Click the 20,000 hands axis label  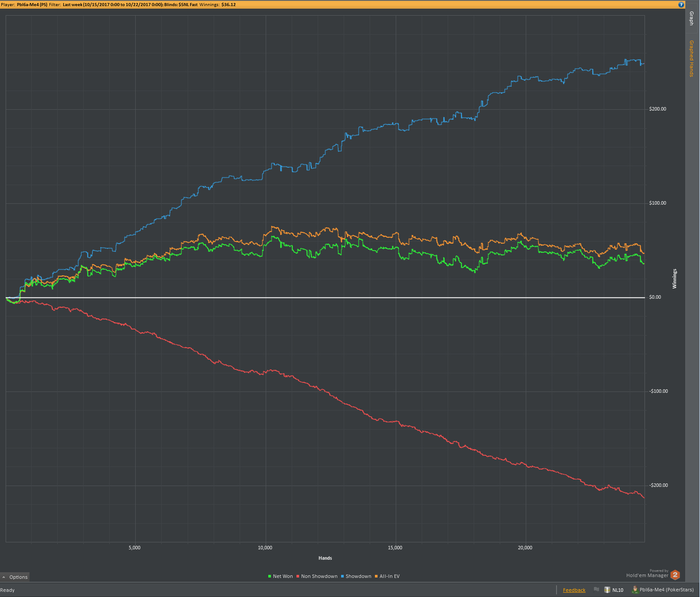525,548
